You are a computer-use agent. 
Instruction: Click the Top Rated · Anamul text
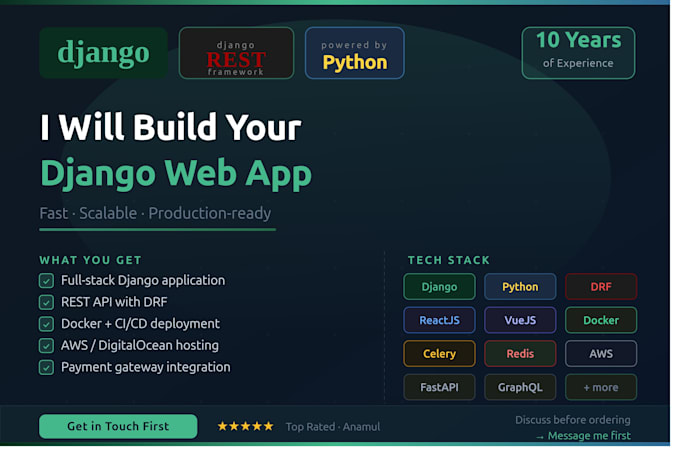click(x=333, y=427)
